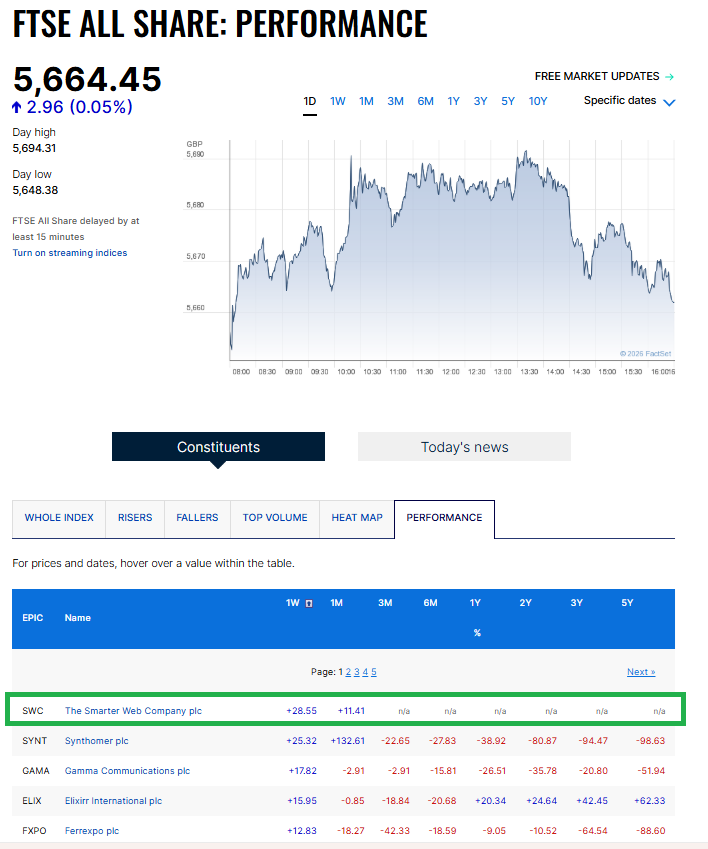708x849 pixels.
Task: Select the 1Y chart range
Action: pos(454,101)
